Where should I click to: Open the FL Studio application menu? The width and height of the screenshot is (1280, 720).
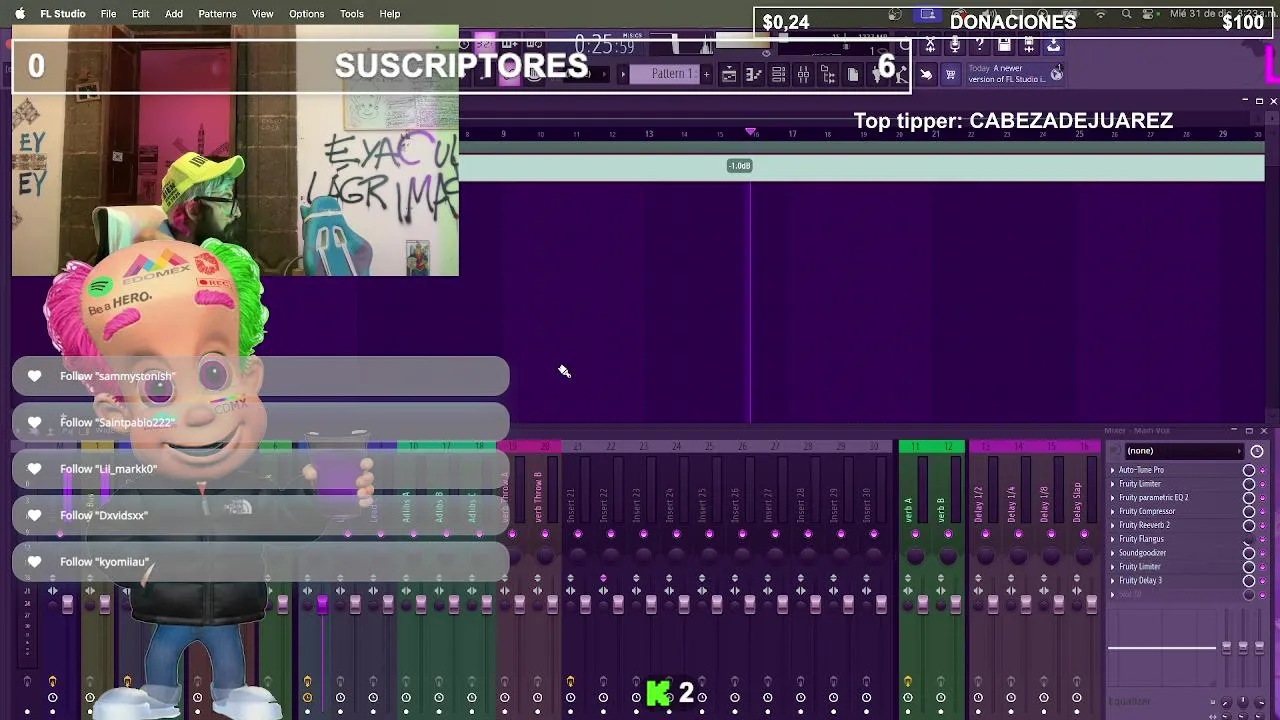[63, 14]
